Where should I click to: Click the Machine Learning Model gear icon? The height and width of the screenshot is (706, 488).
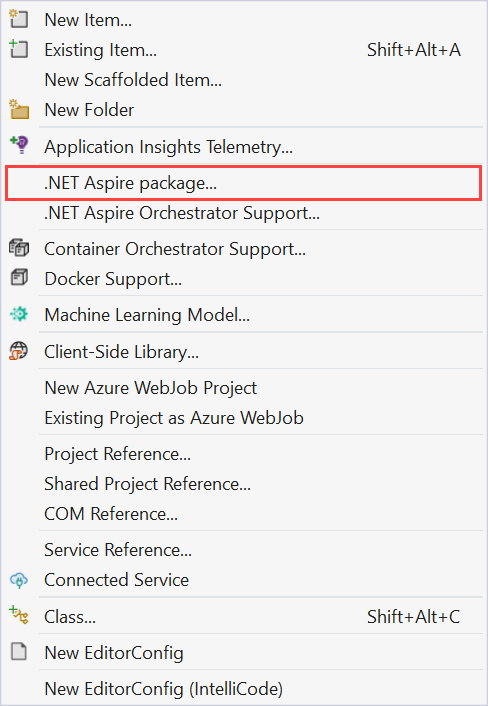pyautogui.click(x=19, y=314)
